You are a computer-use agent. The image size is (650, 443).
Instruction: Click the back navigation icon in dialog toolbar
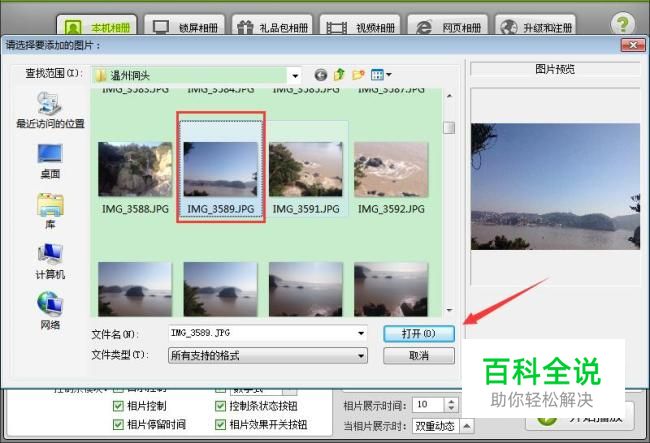320,75
